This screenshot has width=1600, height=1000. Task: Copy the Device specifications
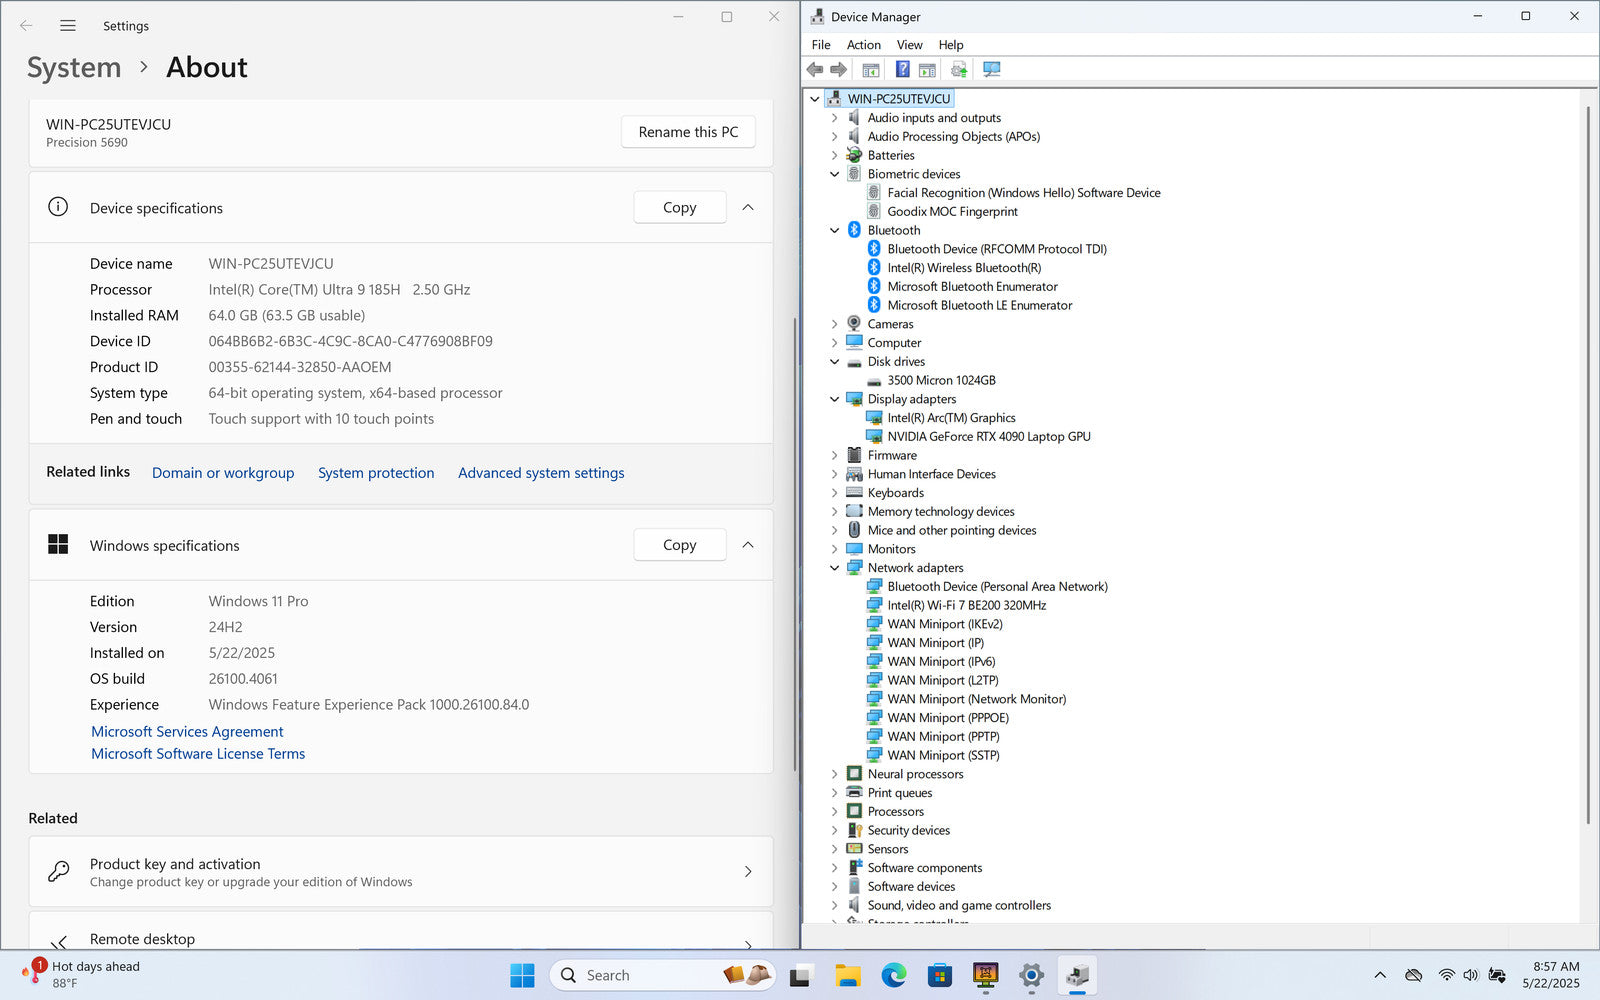680,207
